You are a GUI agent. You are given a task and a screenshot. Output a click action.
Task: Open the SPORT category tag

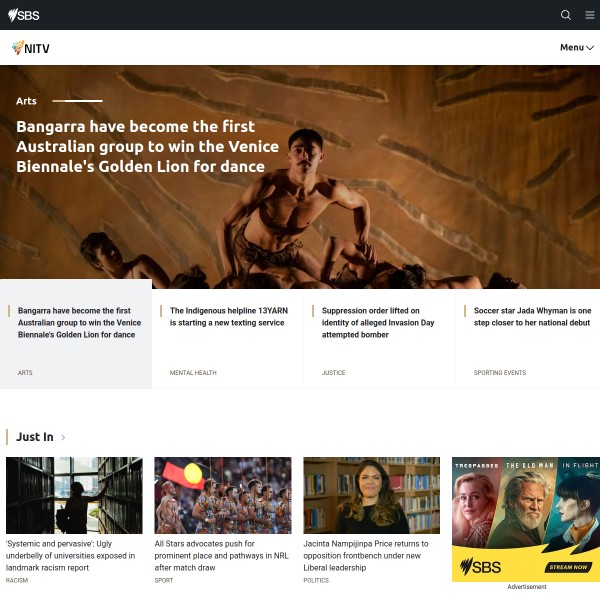tap(164, 580)
